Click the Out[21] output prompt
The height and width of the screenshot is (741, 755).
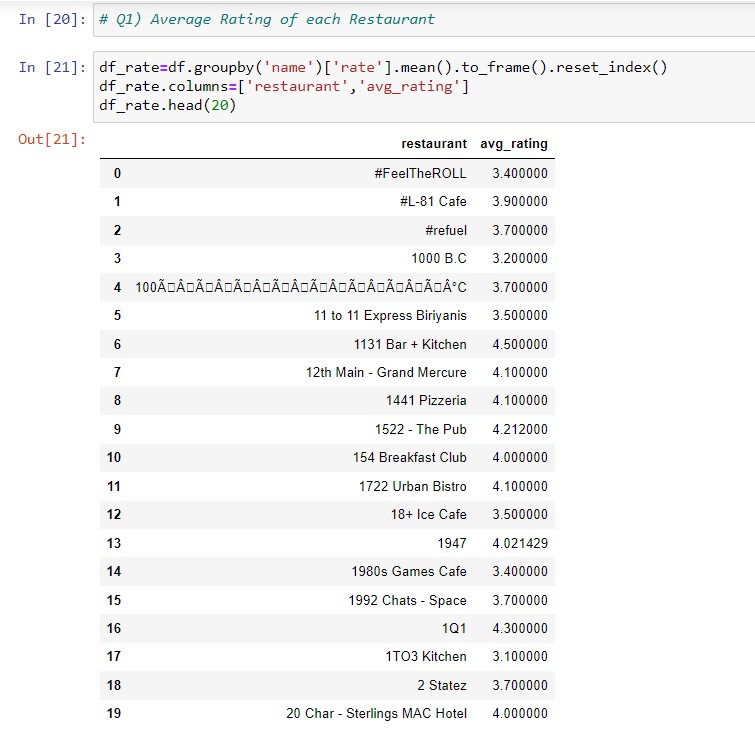52,139
